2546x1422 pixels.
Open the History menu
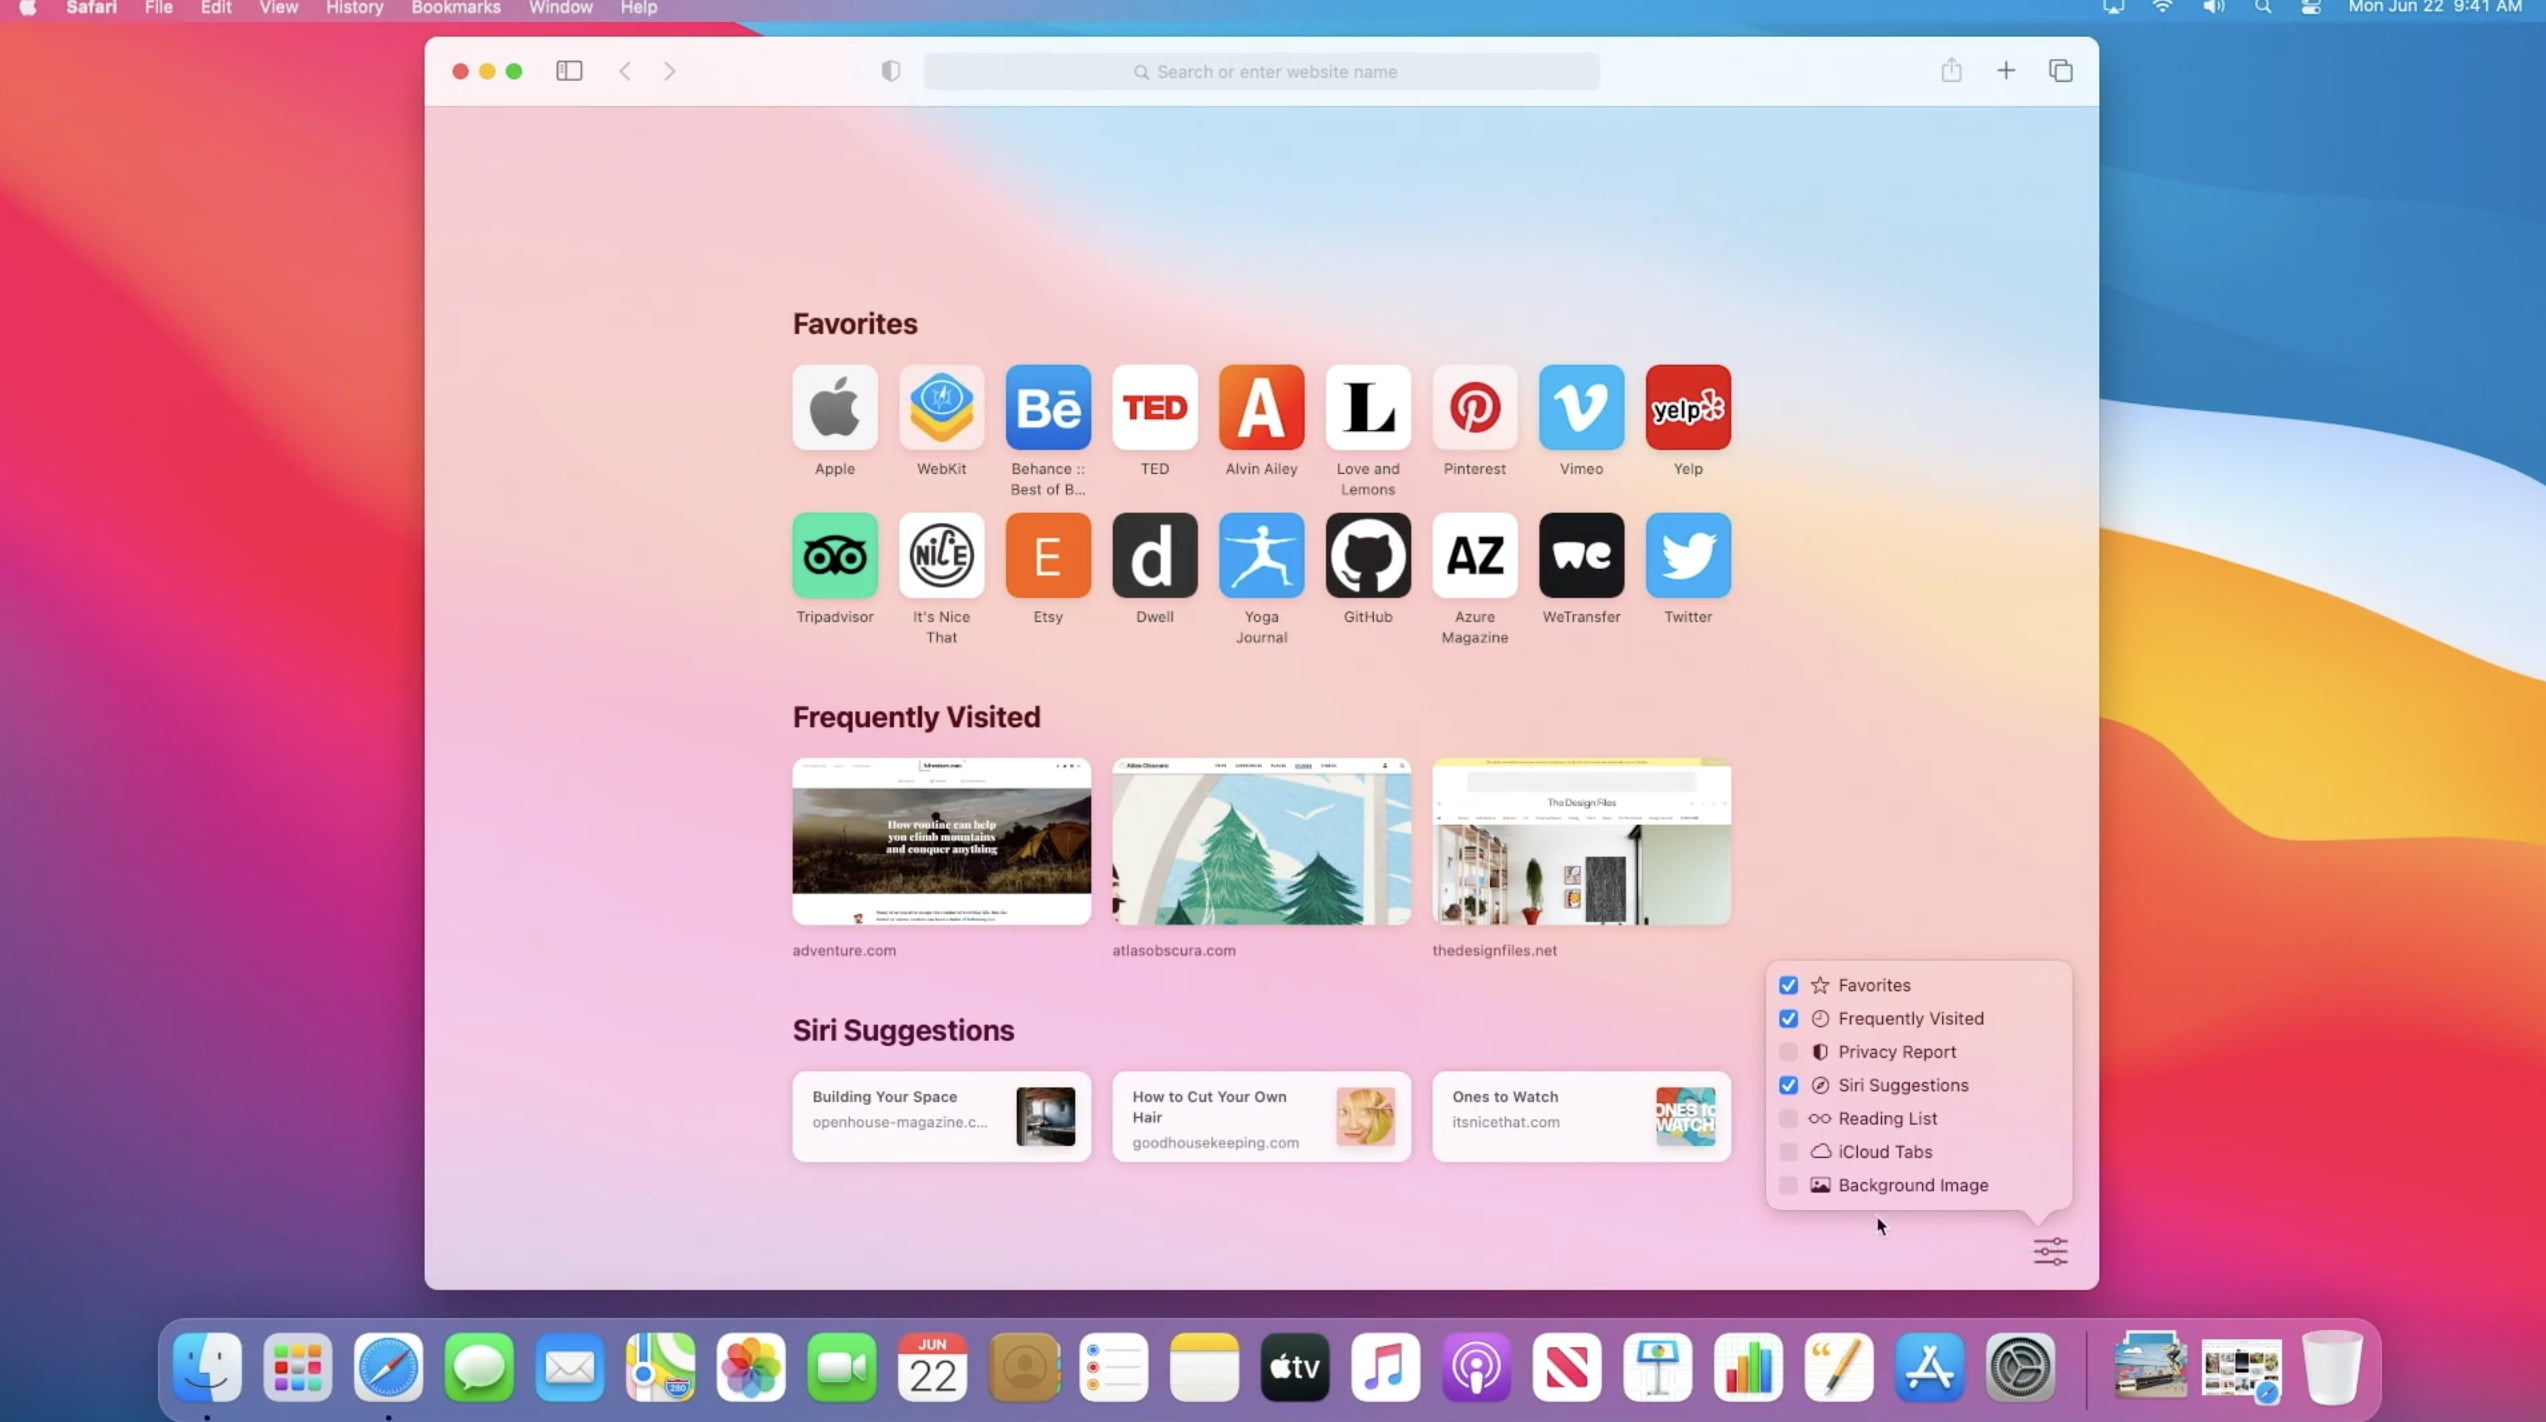point(354,8)
